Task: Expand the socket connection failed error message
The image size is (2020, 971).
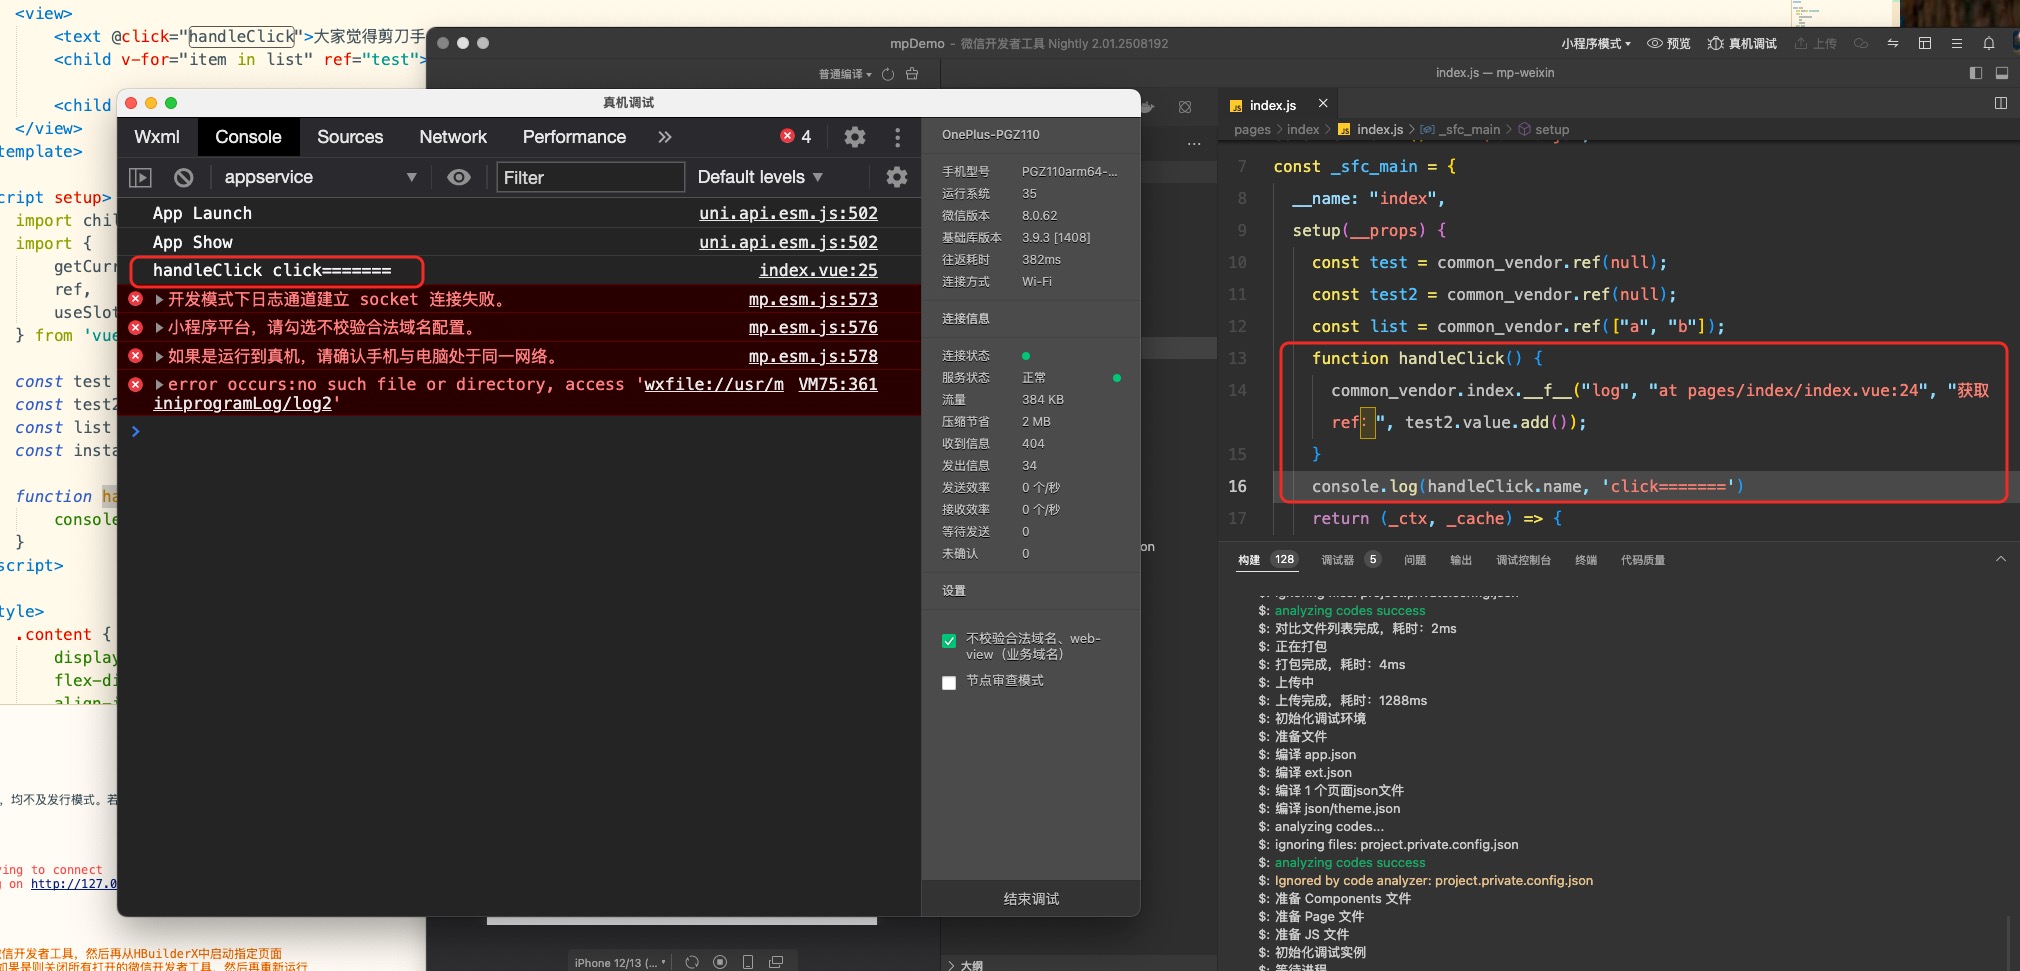Action: coord(159,299)
